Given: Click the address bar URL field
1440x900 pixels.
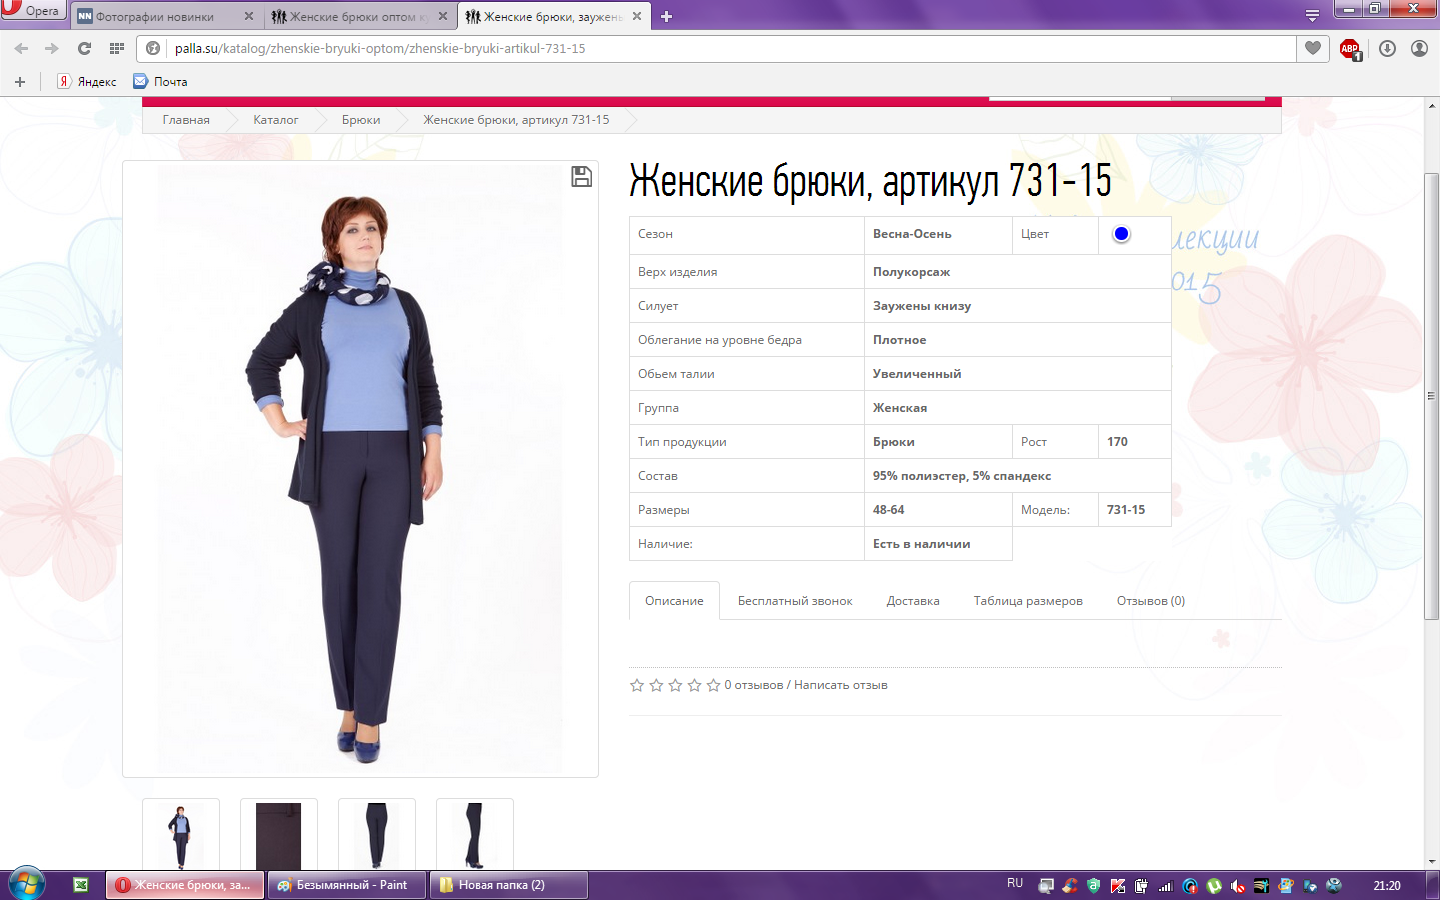Looking at the screenshot, I should pyautogui.click(x=700, y=48).
